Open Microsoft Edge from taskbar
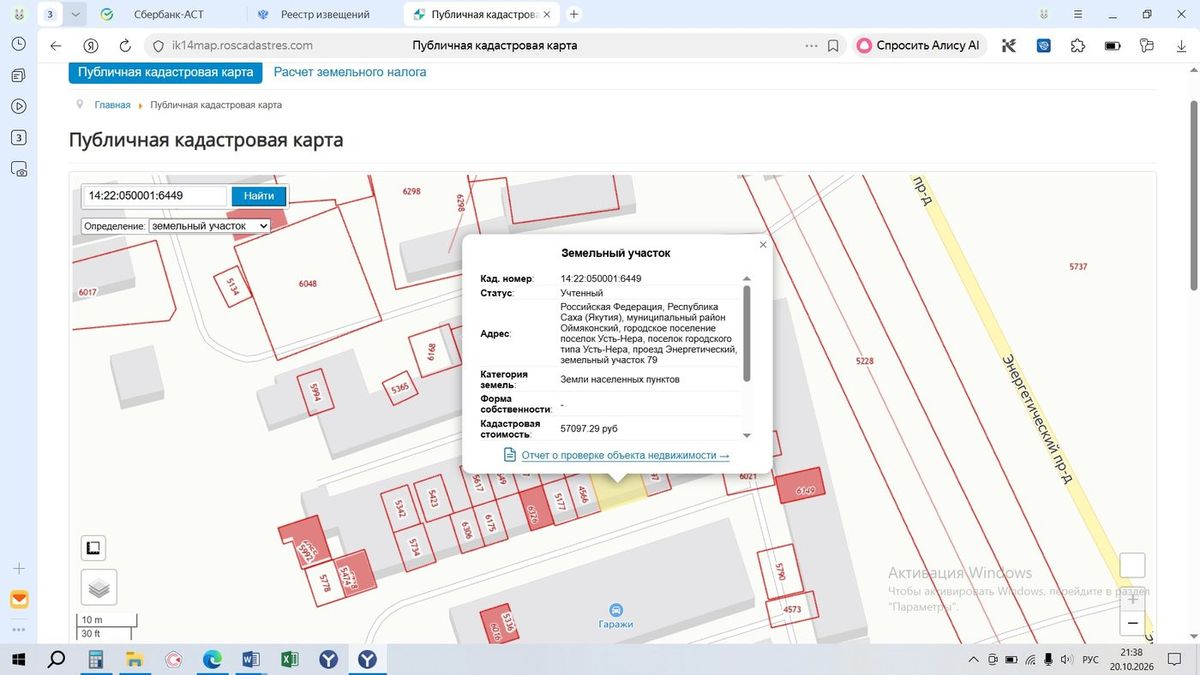This screenshot has width=1200, height=675. 212,660
